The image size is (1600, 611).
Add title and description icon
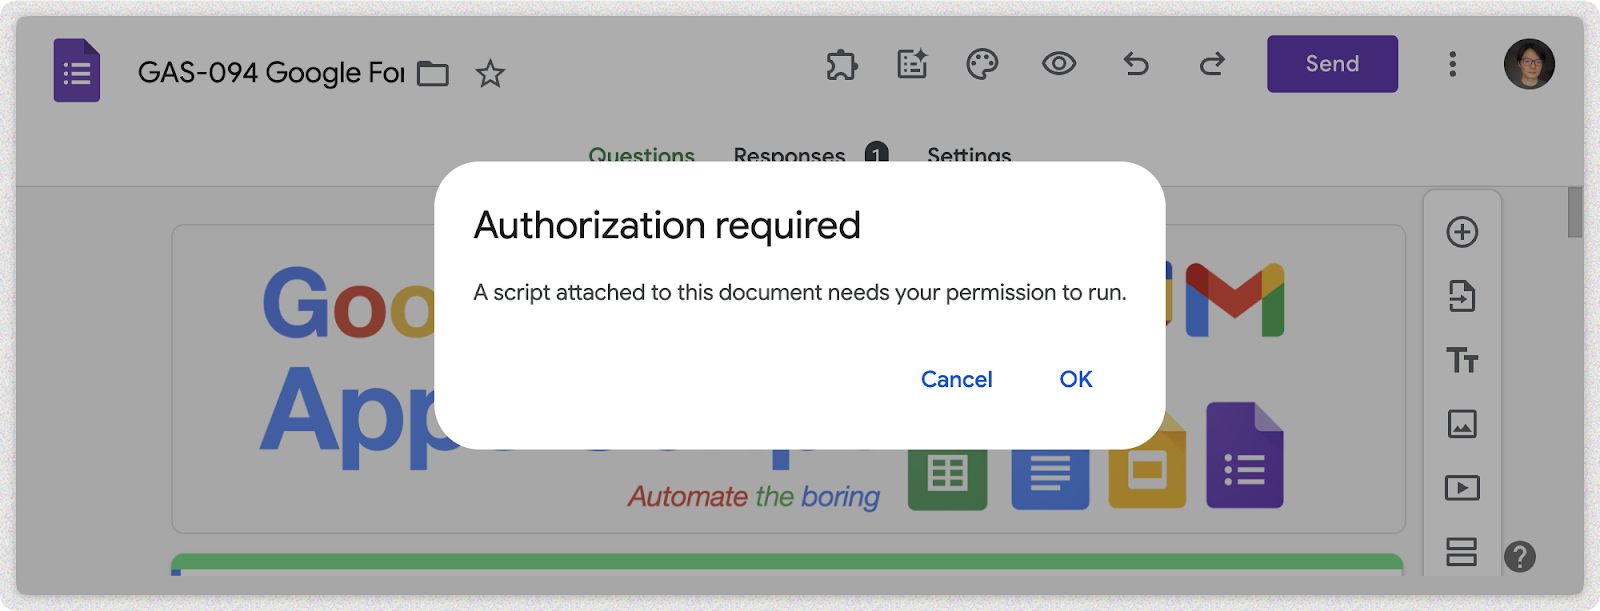(1462, 360)
